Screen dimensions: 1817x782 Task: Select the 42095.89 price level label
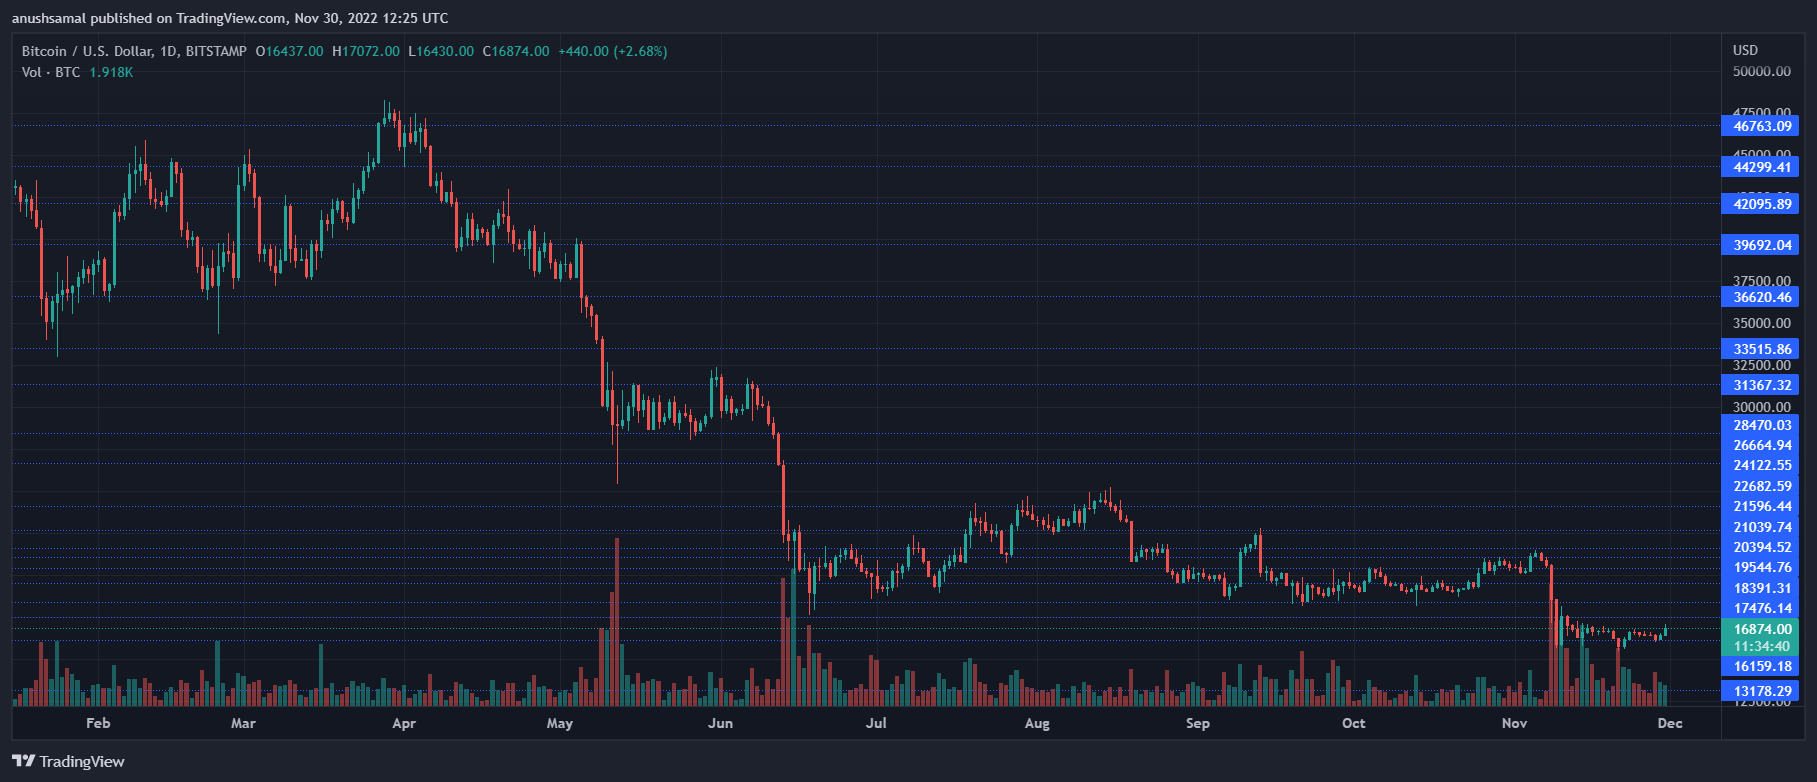[1760, 204]
